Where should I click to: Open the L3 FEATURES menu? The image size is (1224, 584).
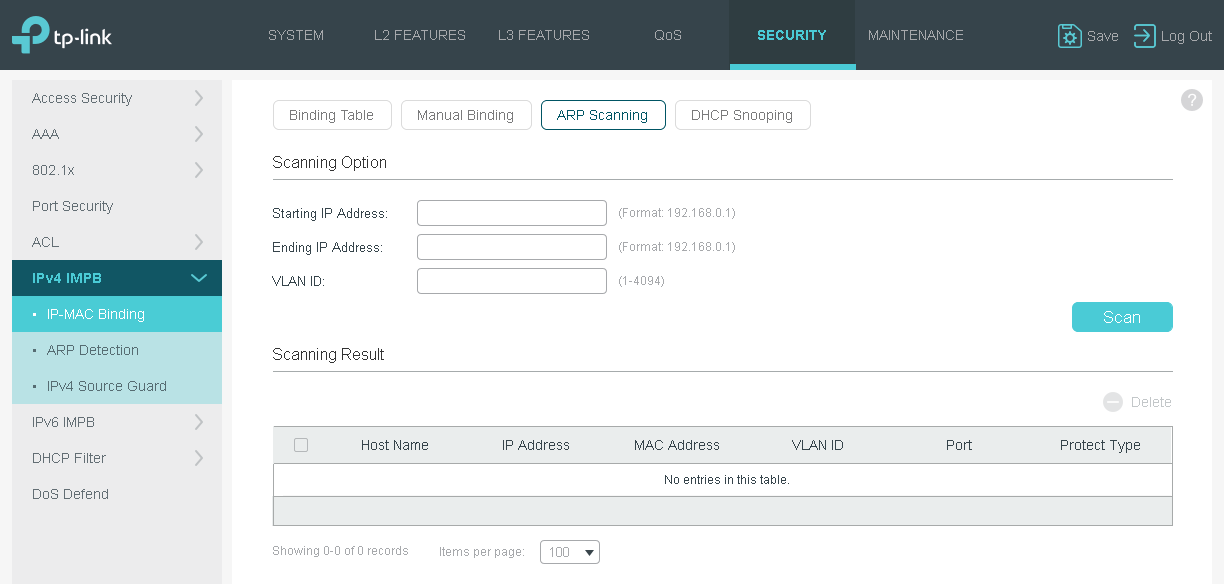coord(544,35)
